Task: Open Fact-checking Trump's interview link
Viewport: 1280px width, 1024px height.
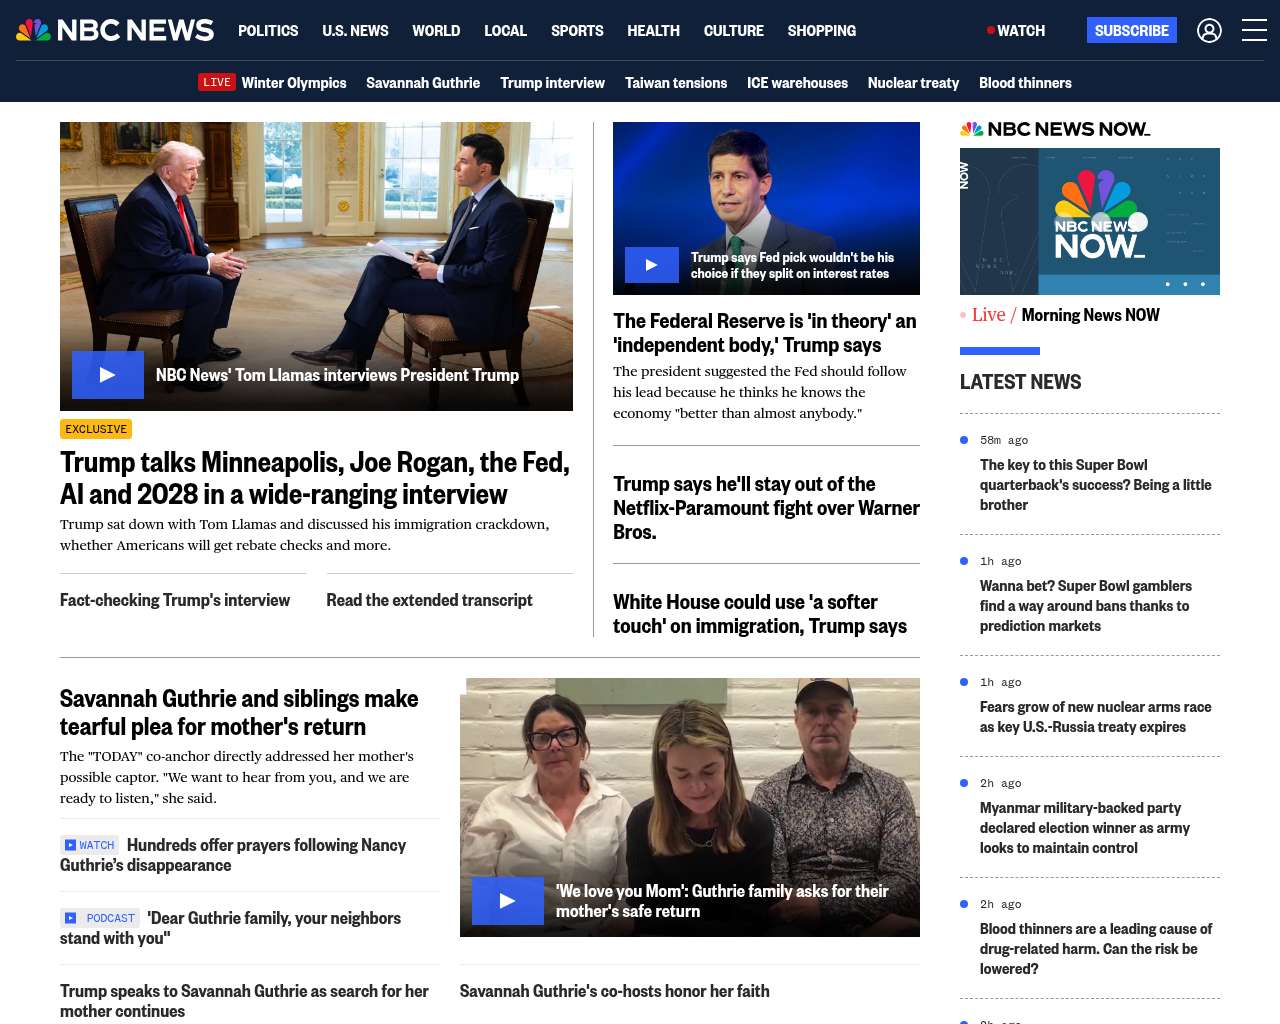Action: pos(175,600)
